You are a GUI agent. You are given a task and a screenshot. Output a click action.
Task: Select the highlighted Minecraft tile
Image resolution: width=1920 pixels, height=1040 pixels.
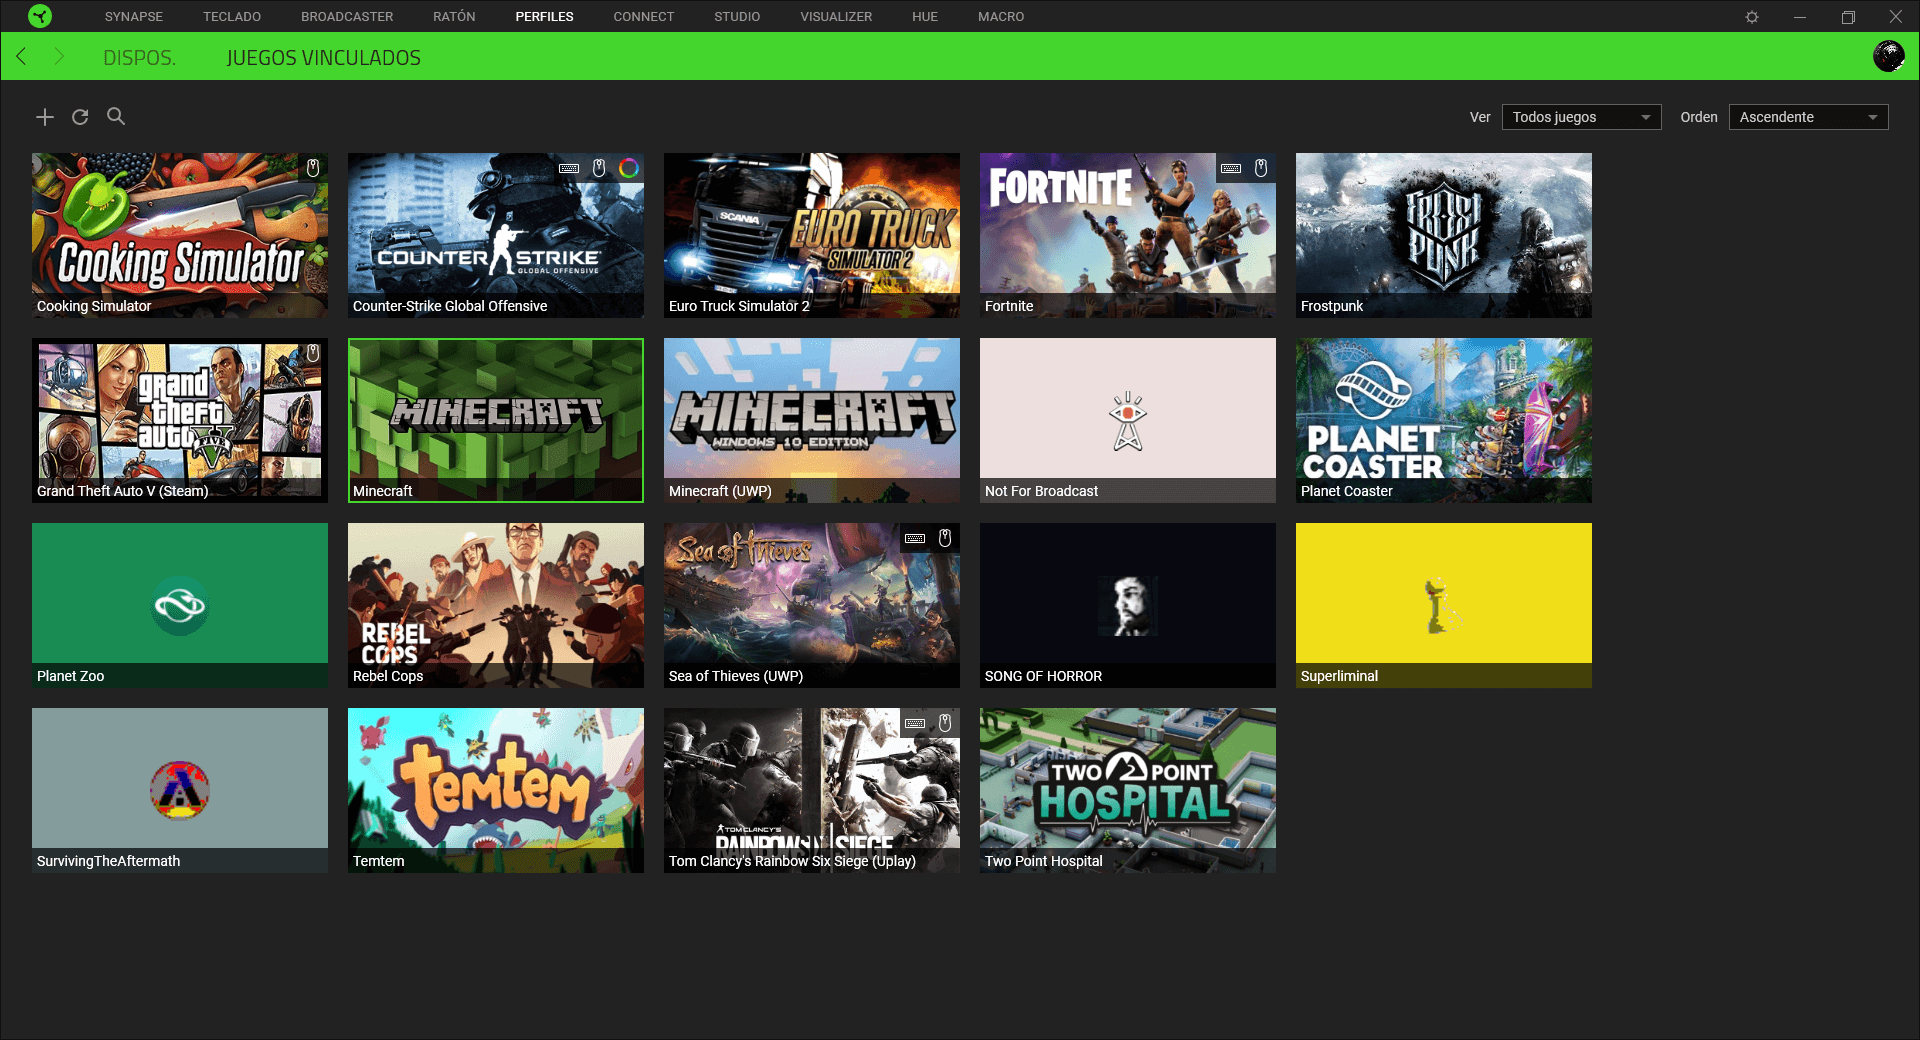pos(496,420)
